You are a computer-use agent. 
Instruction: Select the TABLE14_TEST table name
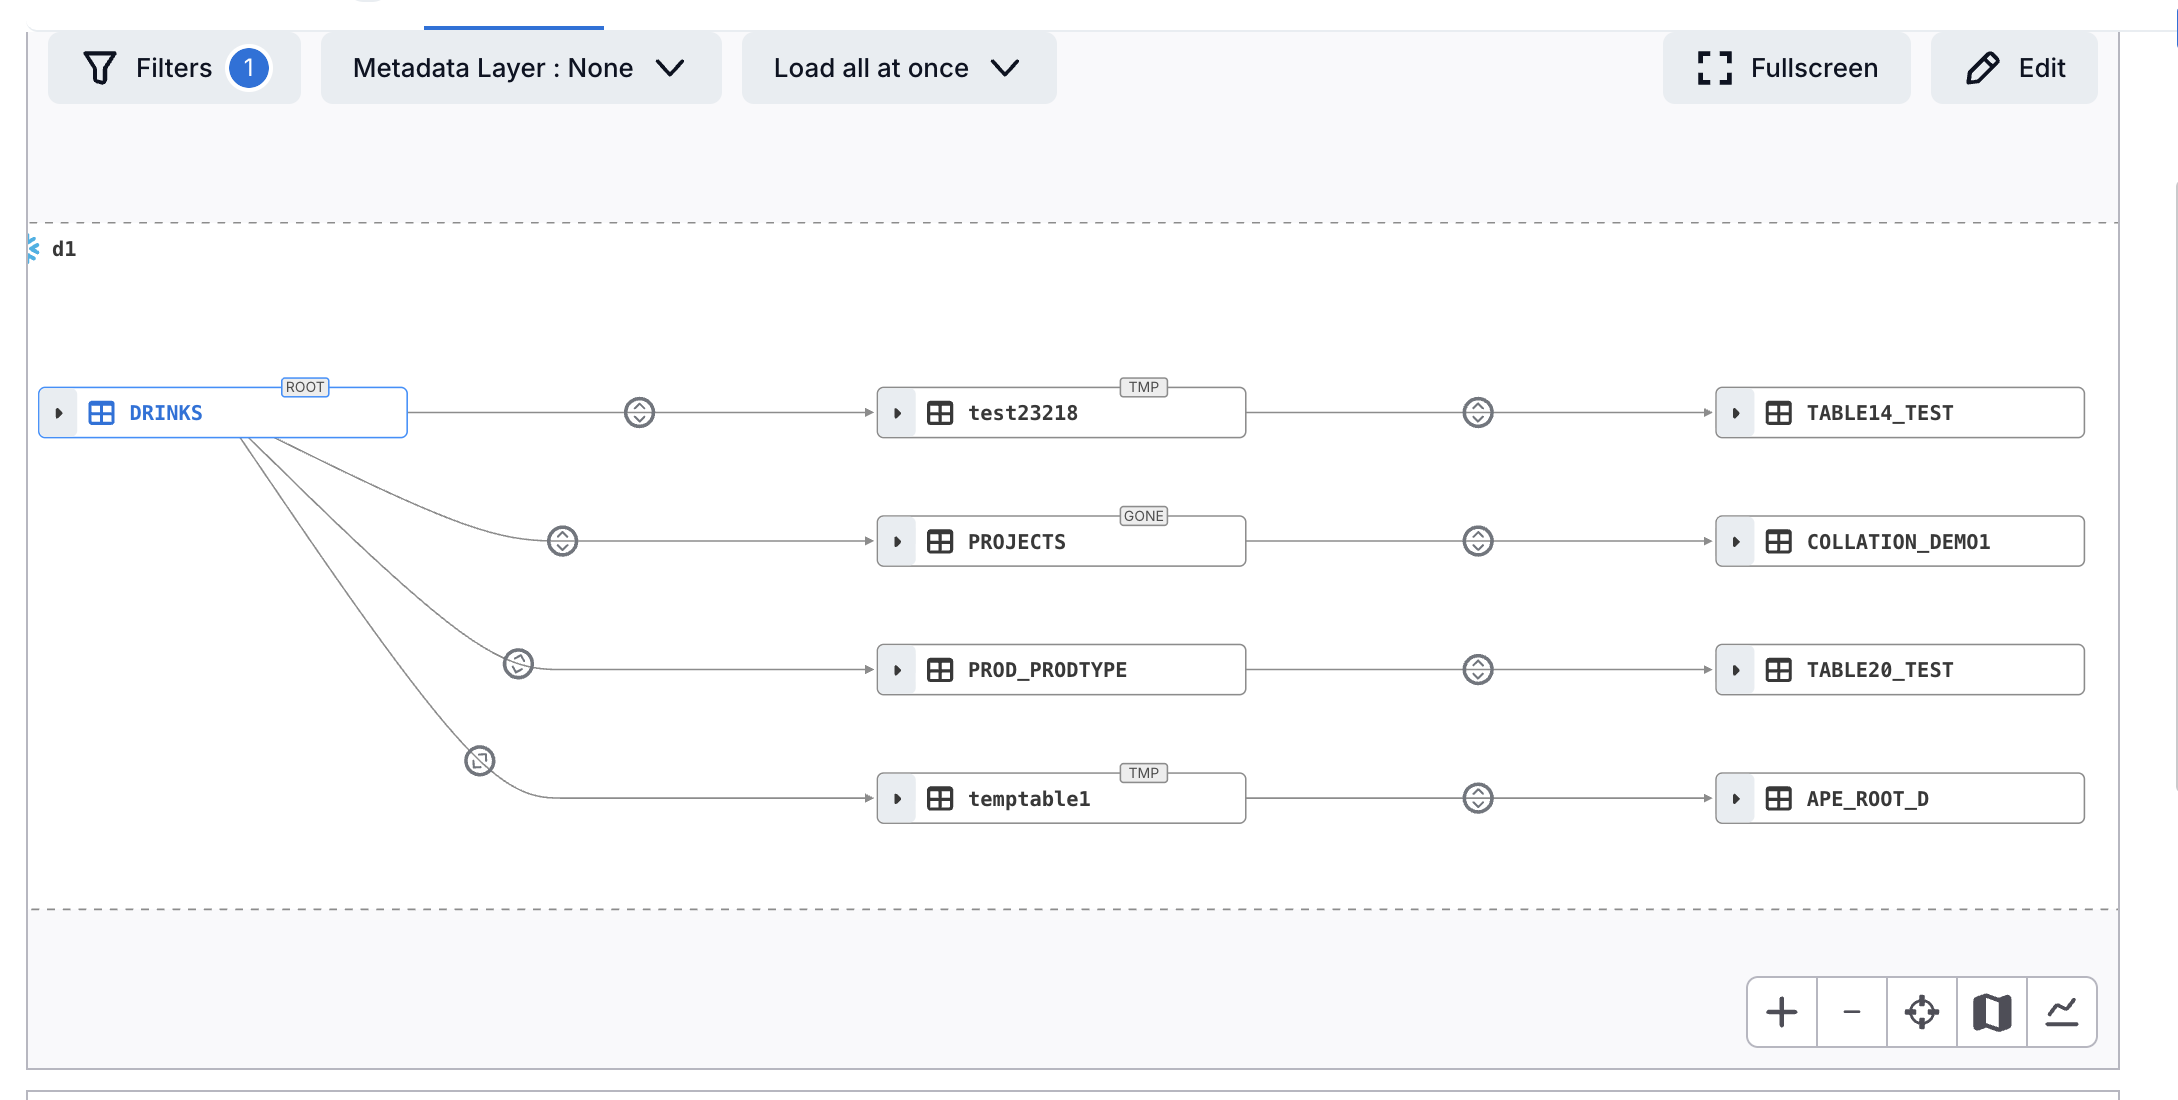click(1880, 413)
